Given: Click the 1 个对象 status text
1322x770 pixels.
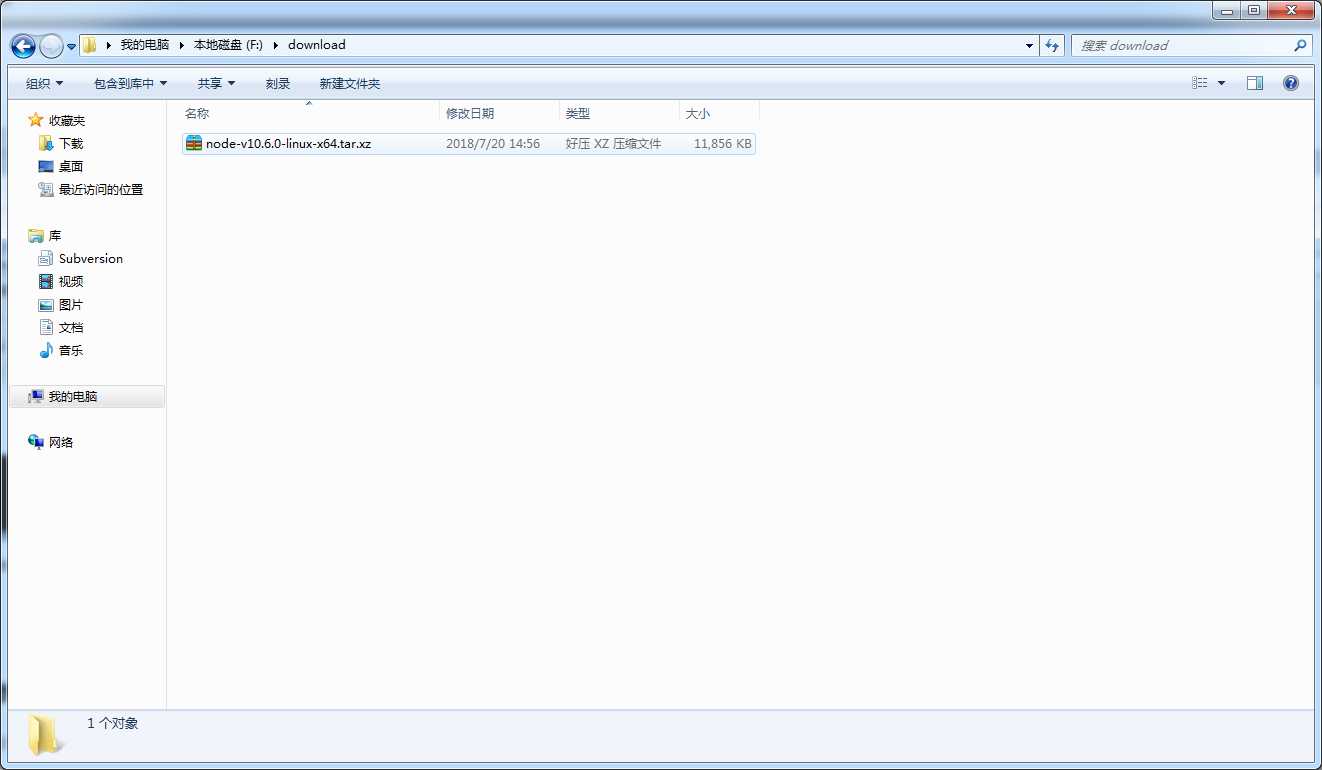Looking at the screenshot, I should (113, 723).
